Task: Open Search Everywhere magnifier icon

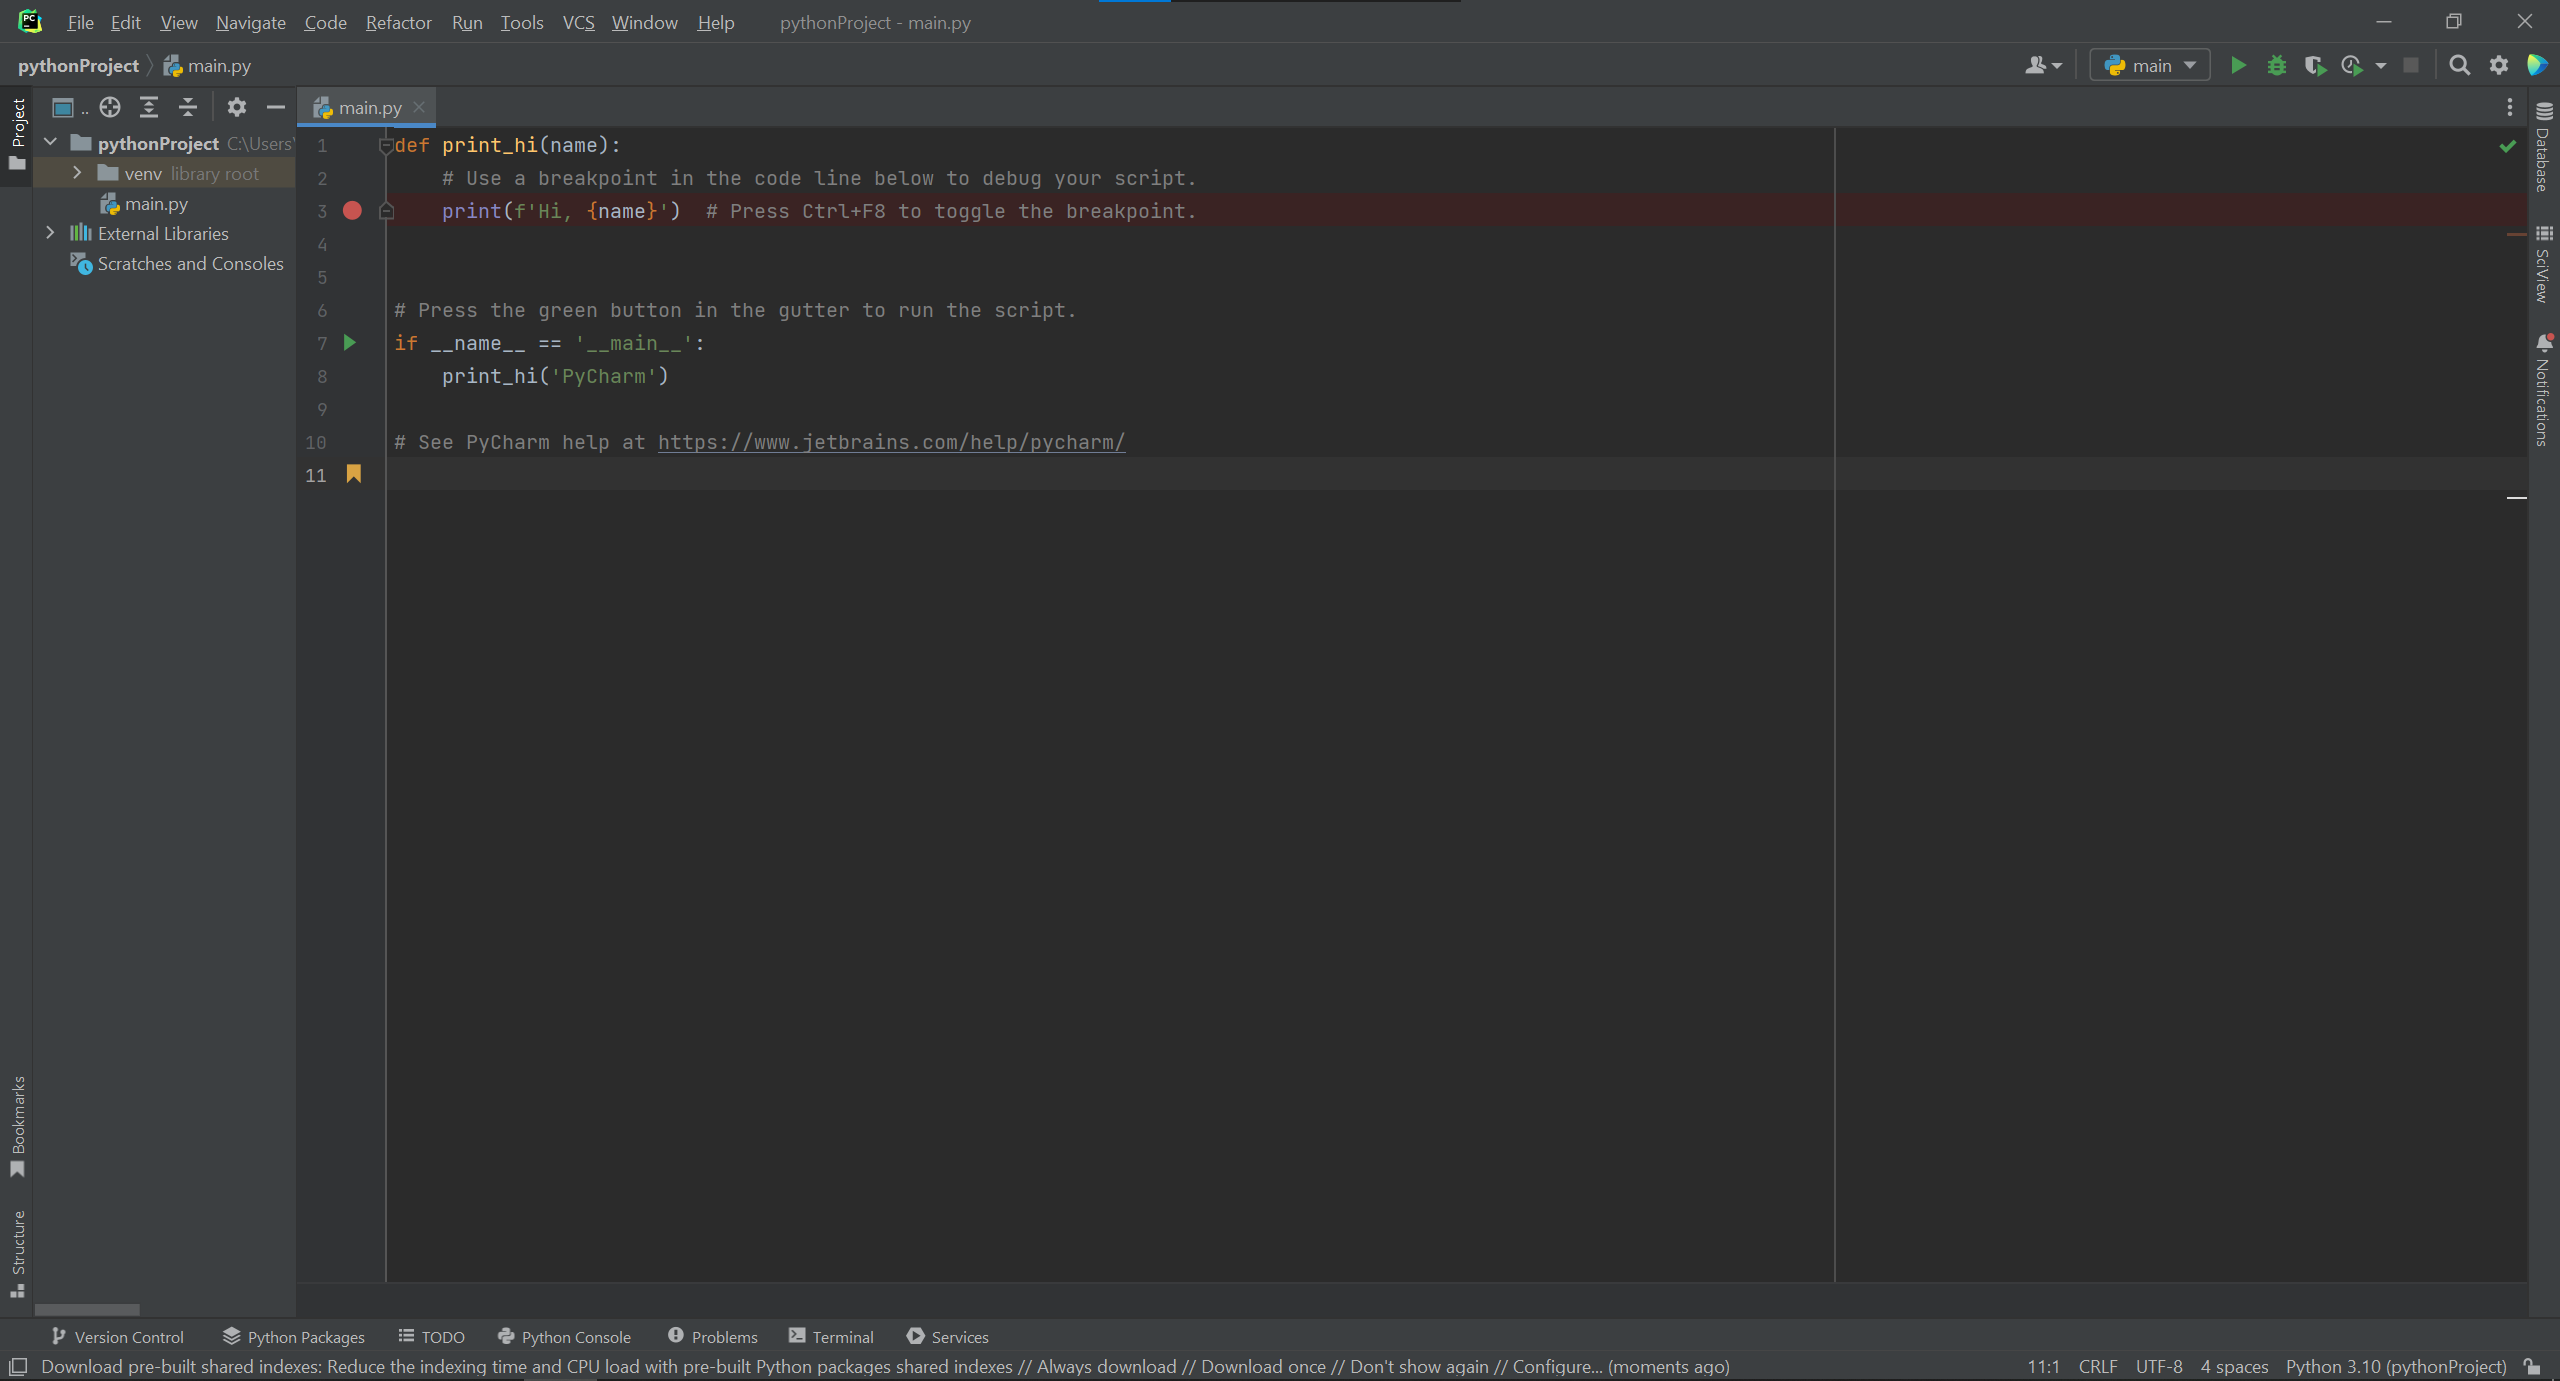Action: tap(2459, 66)
